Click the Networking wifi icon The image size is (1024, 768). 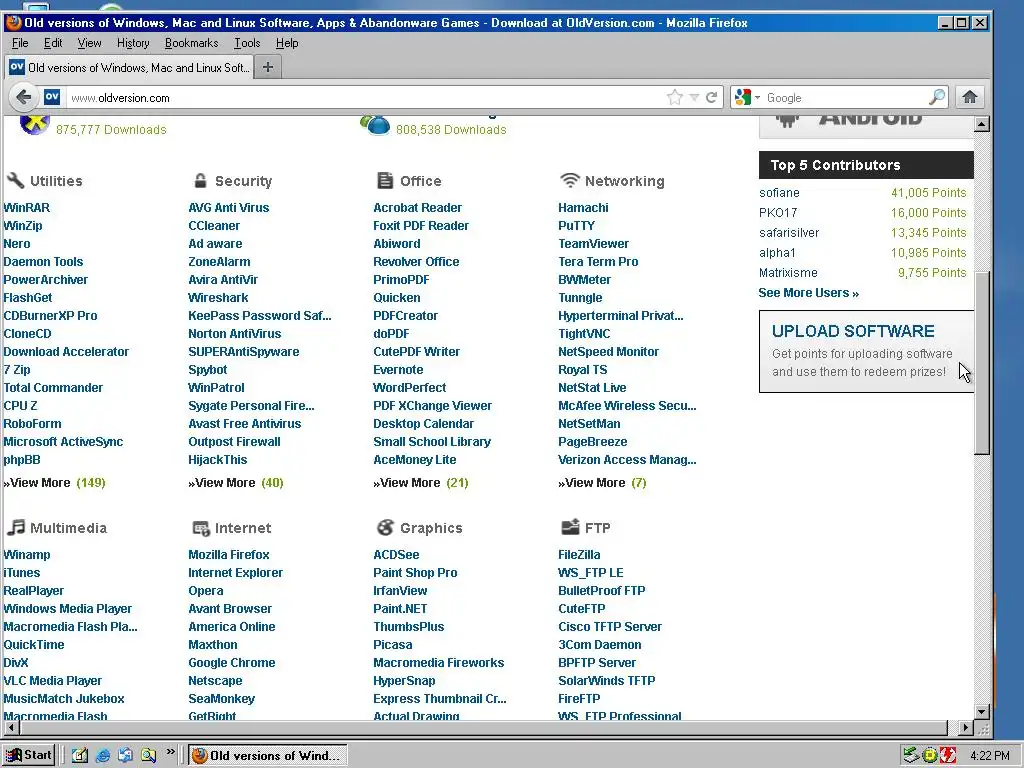coord(570,180)
